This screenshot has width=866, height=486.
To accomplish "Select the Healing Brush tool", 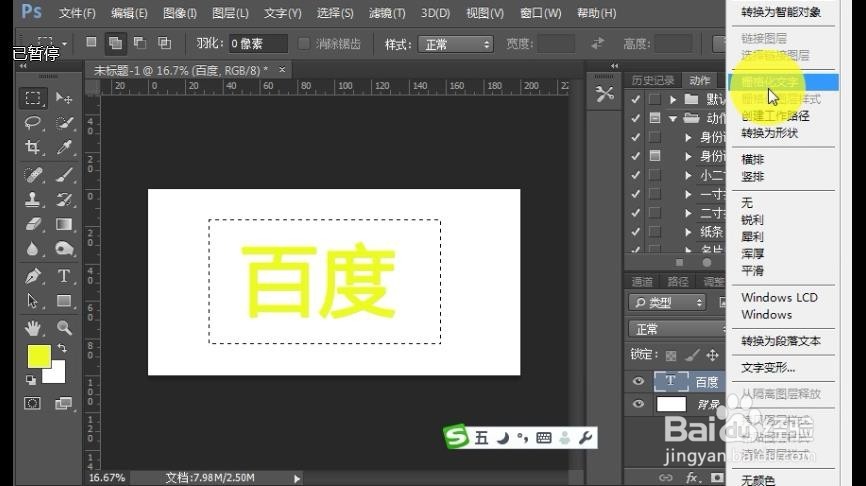I will 33,175.
